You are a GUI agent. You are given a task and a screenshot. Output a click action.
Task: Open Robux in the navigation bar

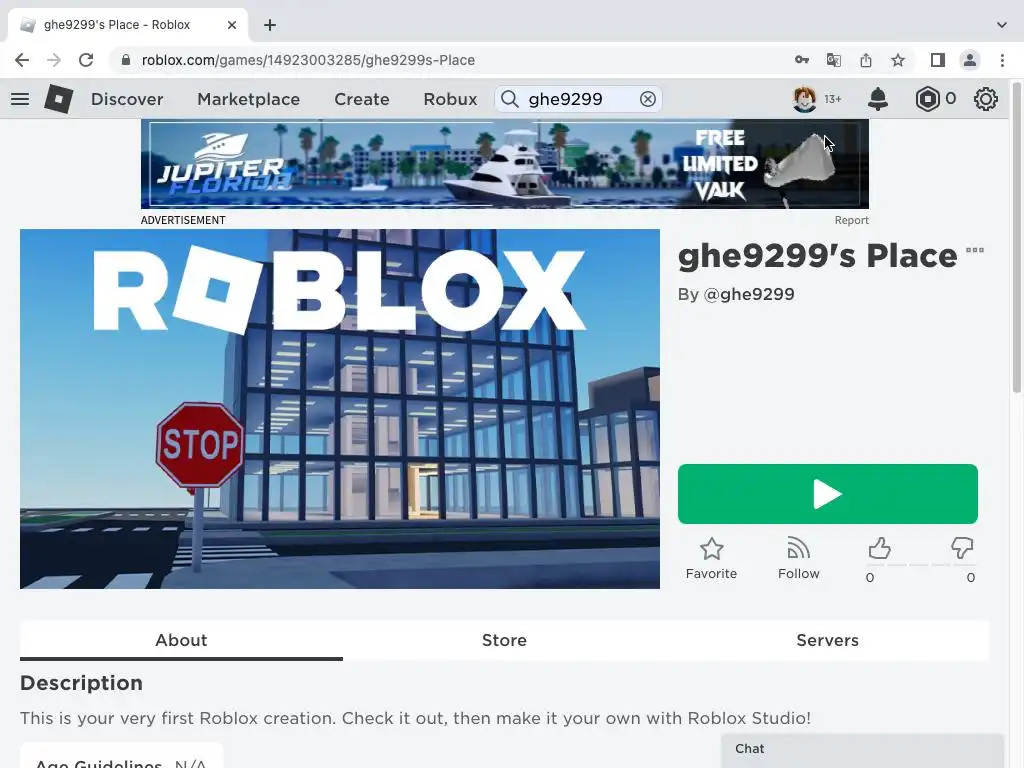pos(450,99)
